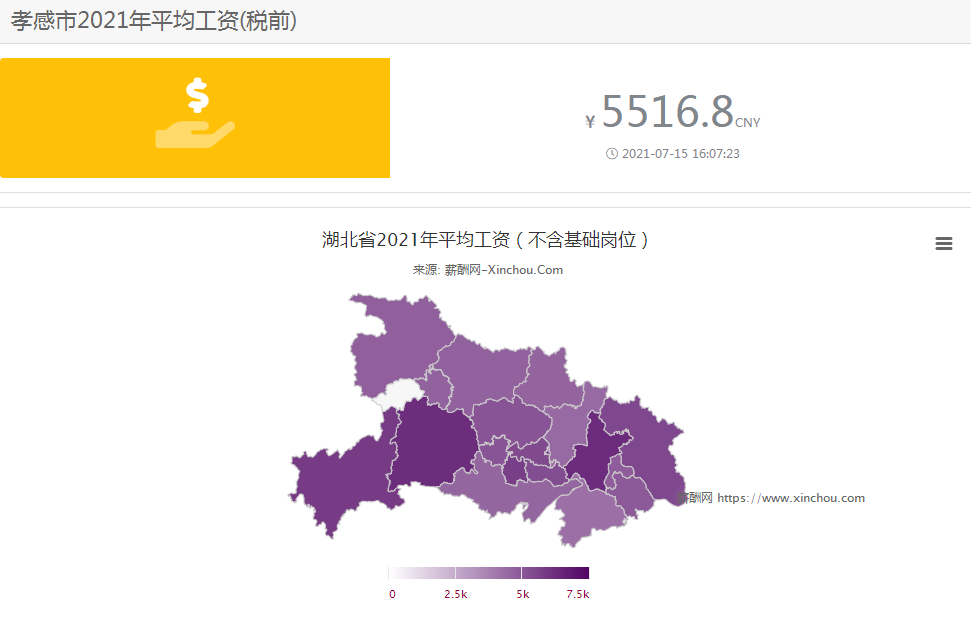Click the 孝感市2021年平均工资(税前) page heading

click(153, 21)
